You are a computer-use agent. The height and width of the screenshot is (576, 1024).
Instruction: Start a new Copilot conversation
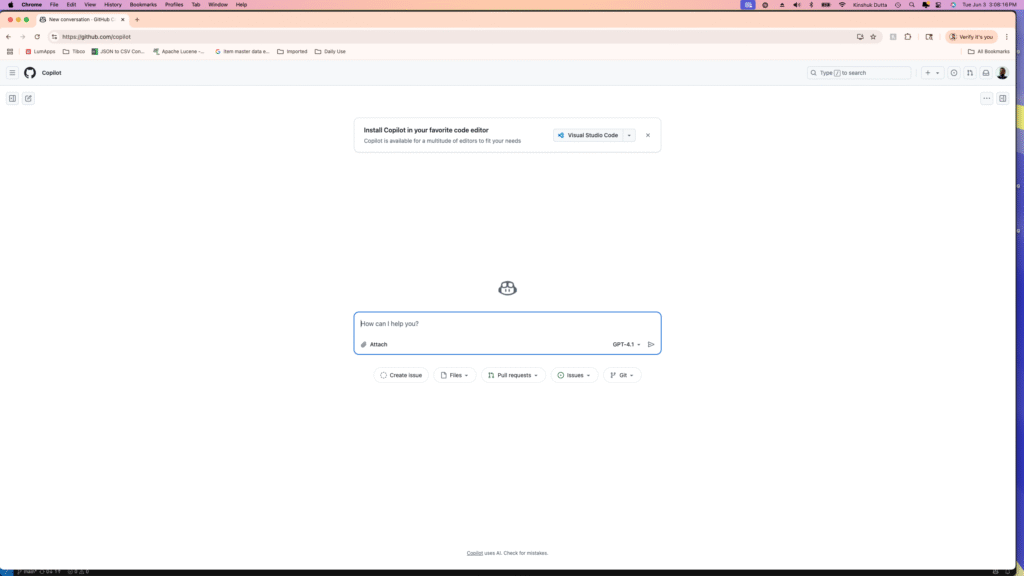28,99
